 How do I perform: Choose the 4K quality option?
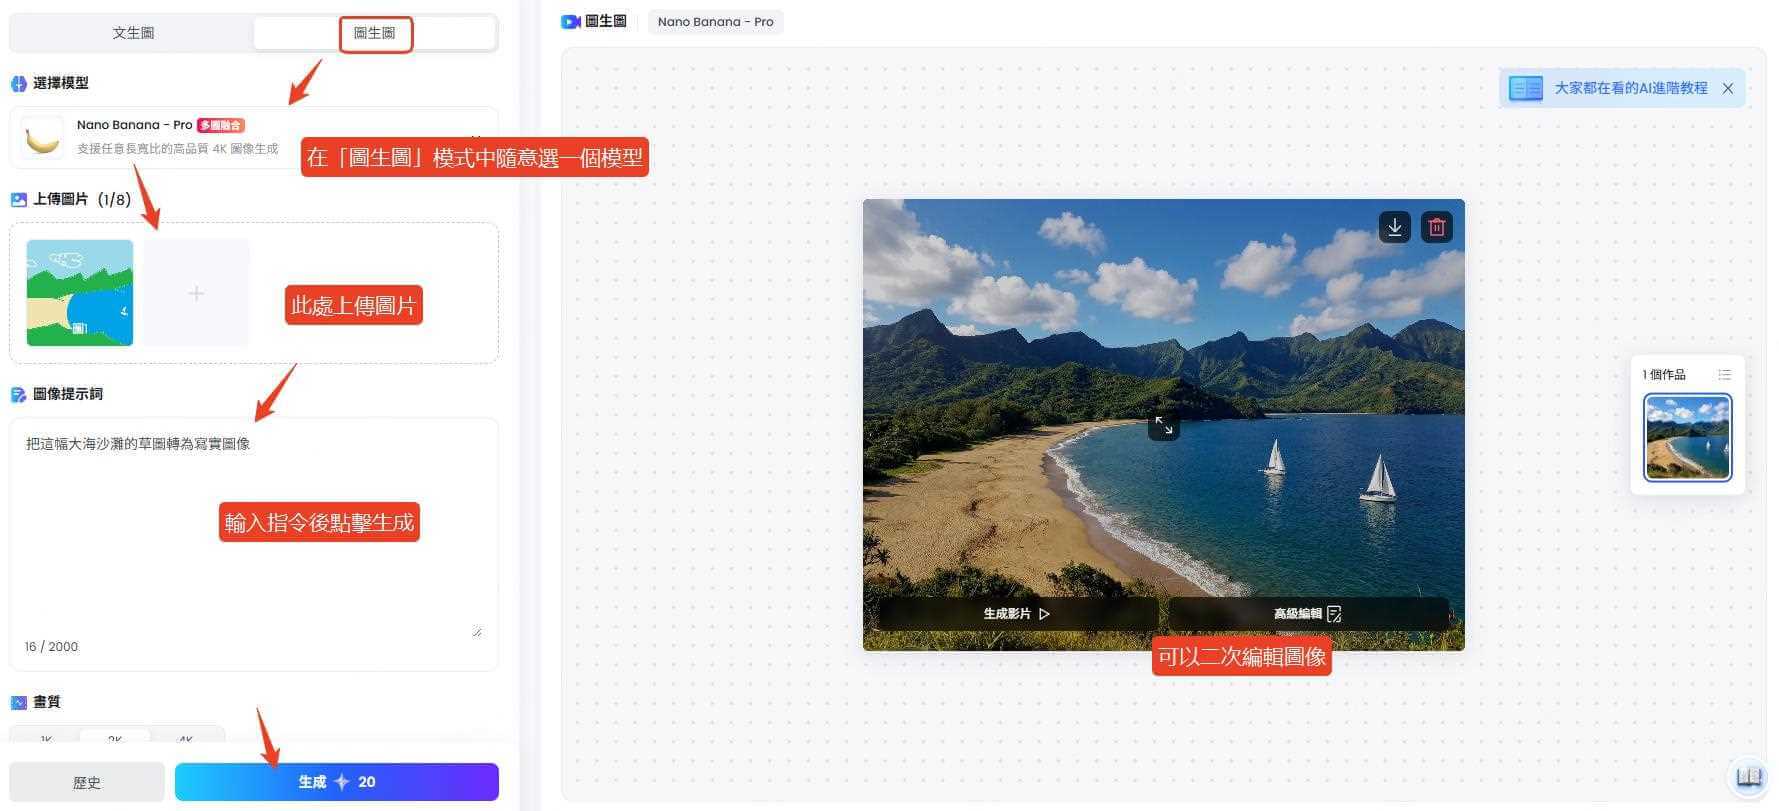pyautogui.click(x=185, y=739)
